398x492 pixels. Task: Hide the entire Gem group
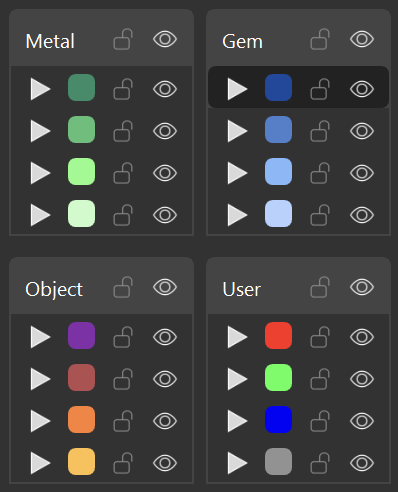(362, 39)
